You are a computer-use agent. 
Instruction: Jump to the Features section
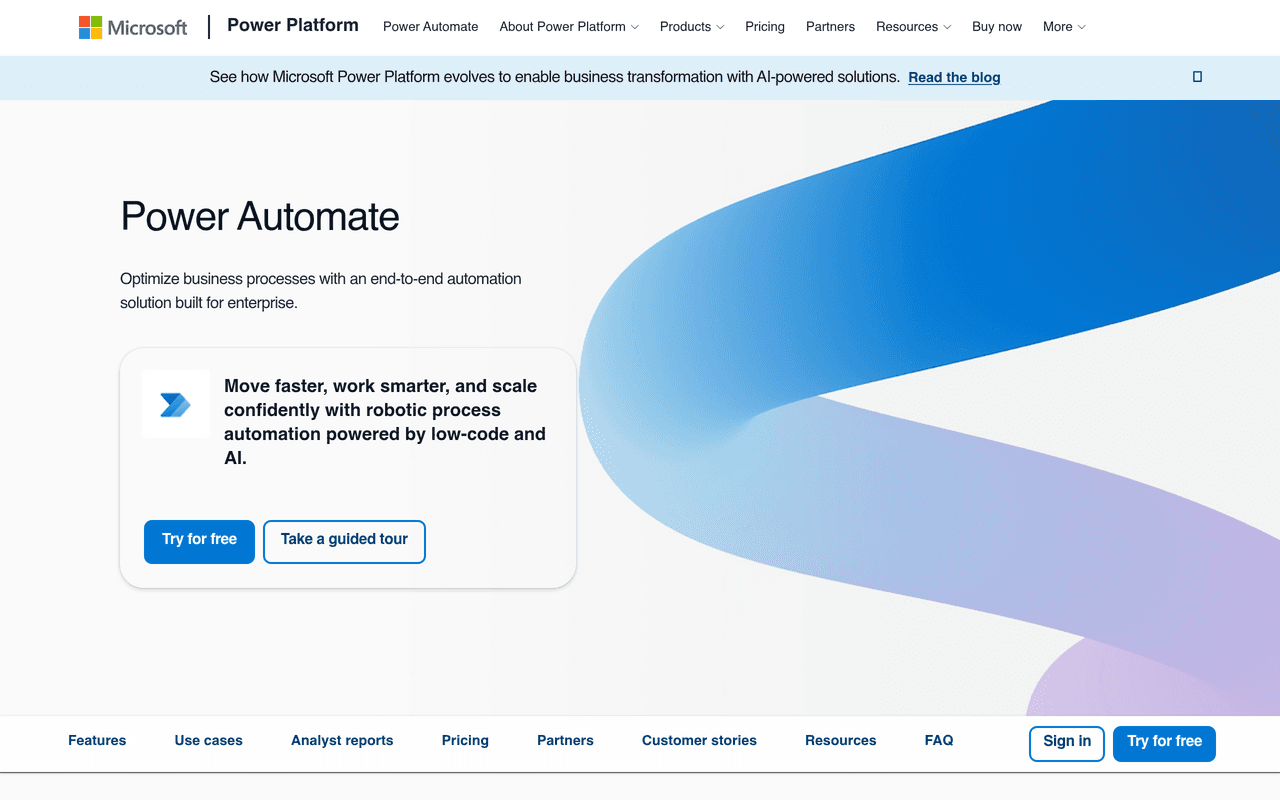(97, 741)
